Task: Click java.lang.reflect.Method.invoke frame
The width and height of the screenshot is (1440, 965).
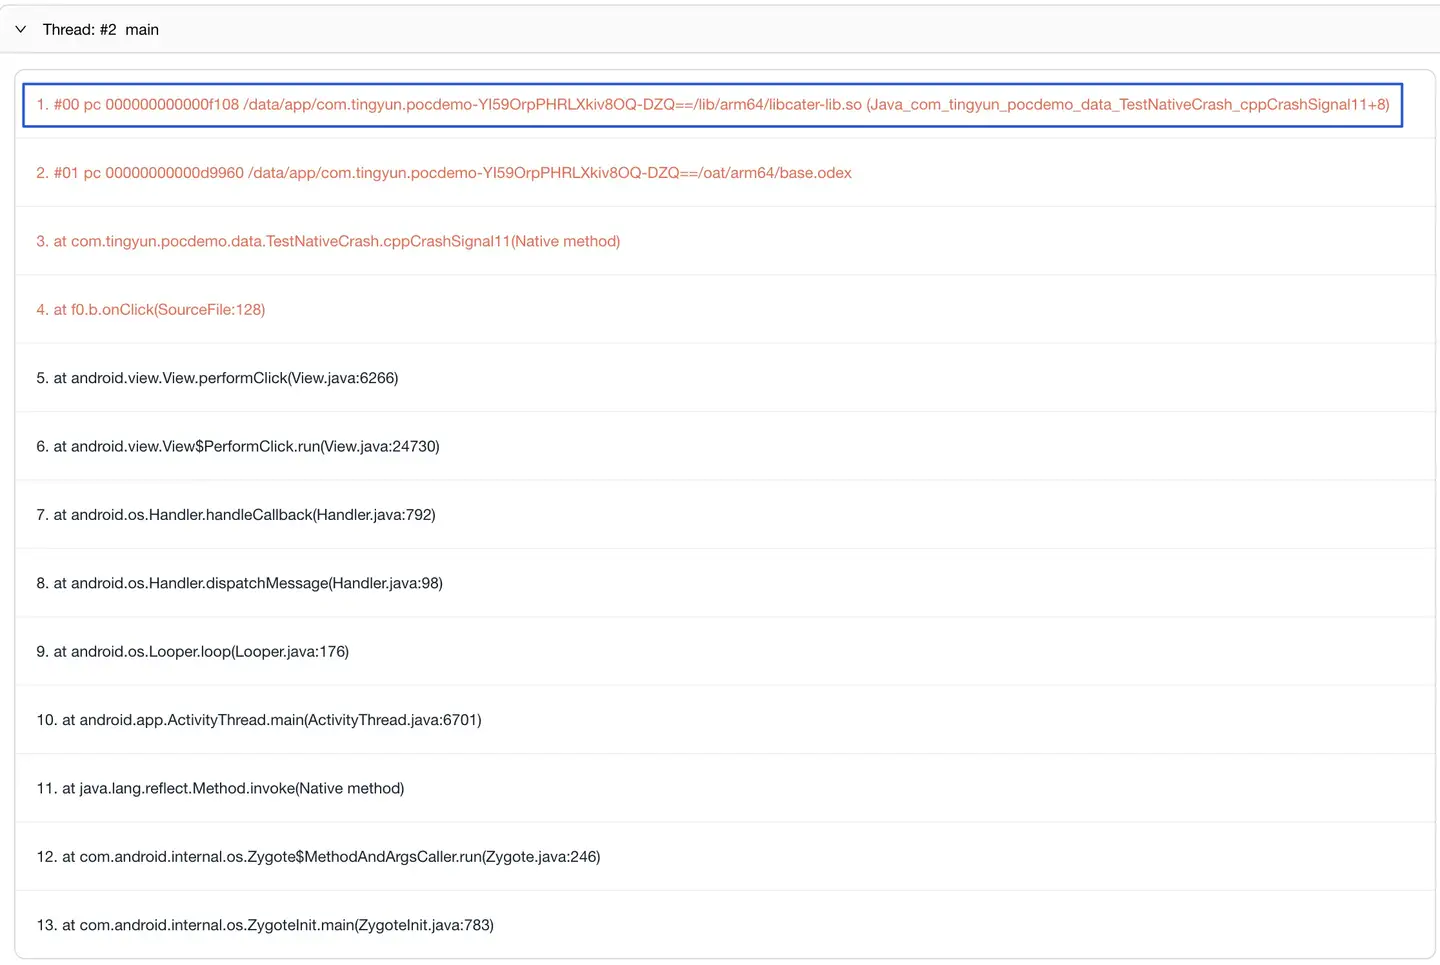Action: [x=233, y=789]
